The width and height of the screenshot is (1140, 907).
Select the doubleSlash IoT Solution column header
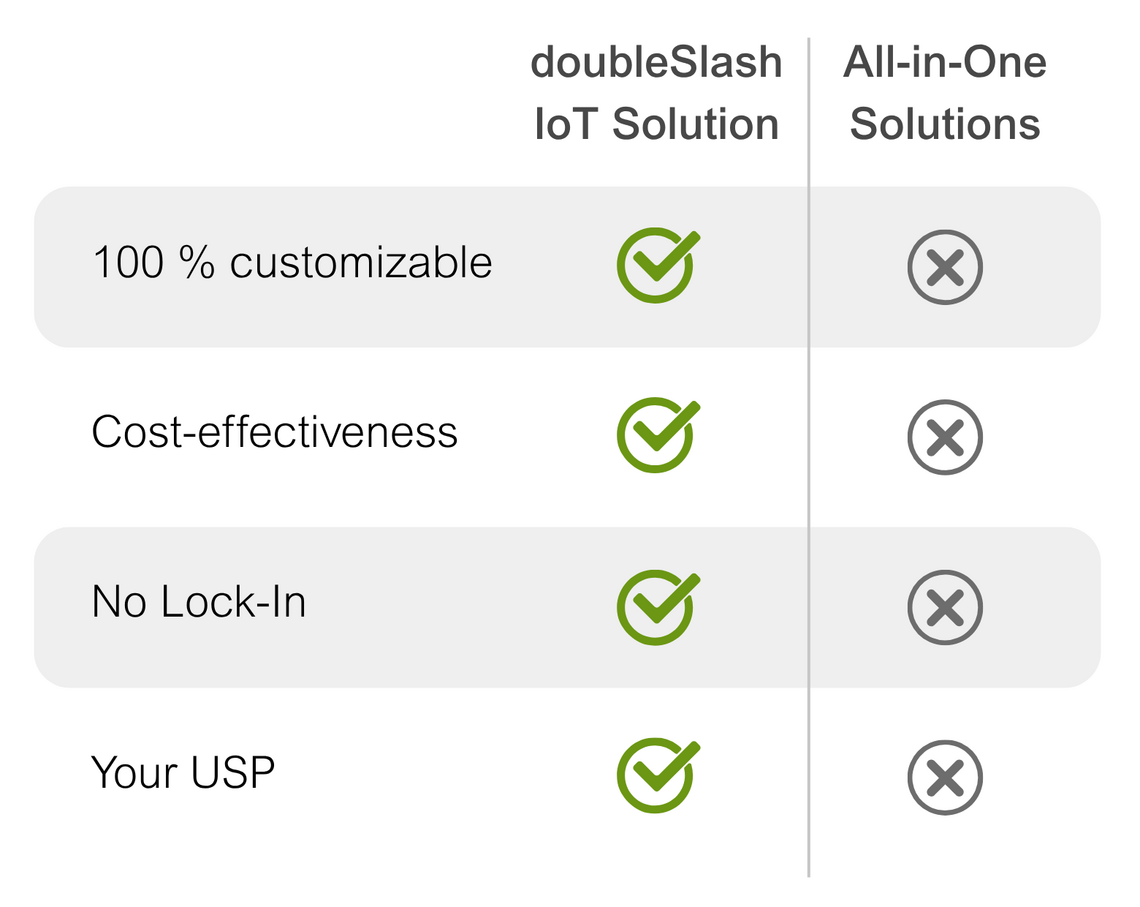pyautogui.click(x=656, y=93)
